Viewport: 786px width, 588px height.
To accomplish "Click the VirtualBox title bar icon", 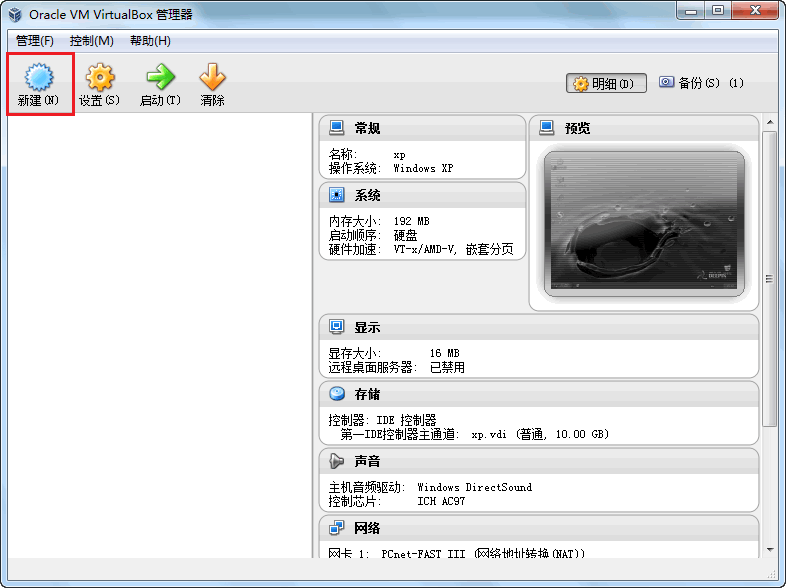I will 15,14.
